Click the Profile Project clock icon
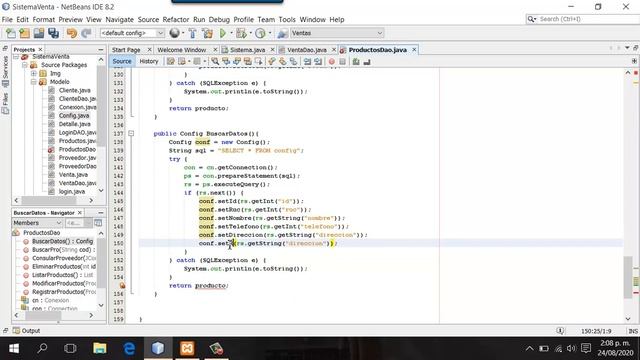This screenshot has width=640, height=360. (x=260, y=33)
